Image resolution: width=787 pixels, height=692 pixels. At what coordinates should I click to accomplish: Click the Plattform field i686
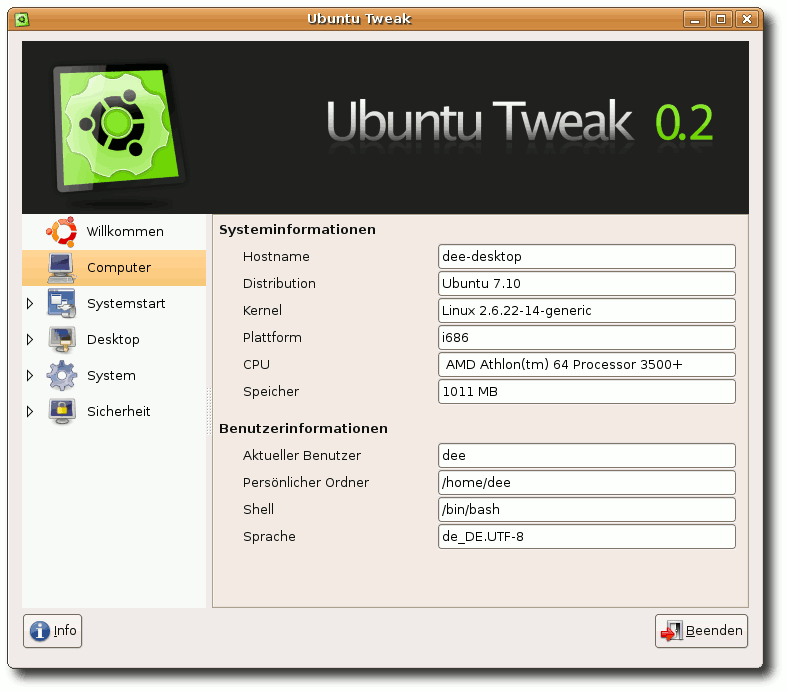(x=587, y=338)
